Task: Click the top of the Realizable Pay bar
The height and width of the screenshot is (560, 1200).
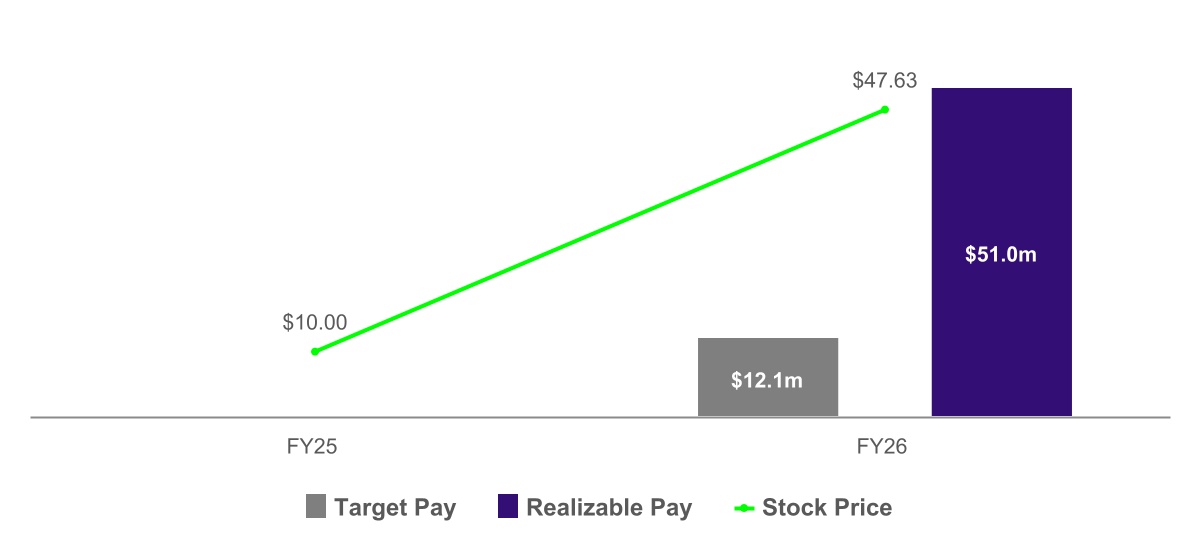Action: coord(1002,90)
